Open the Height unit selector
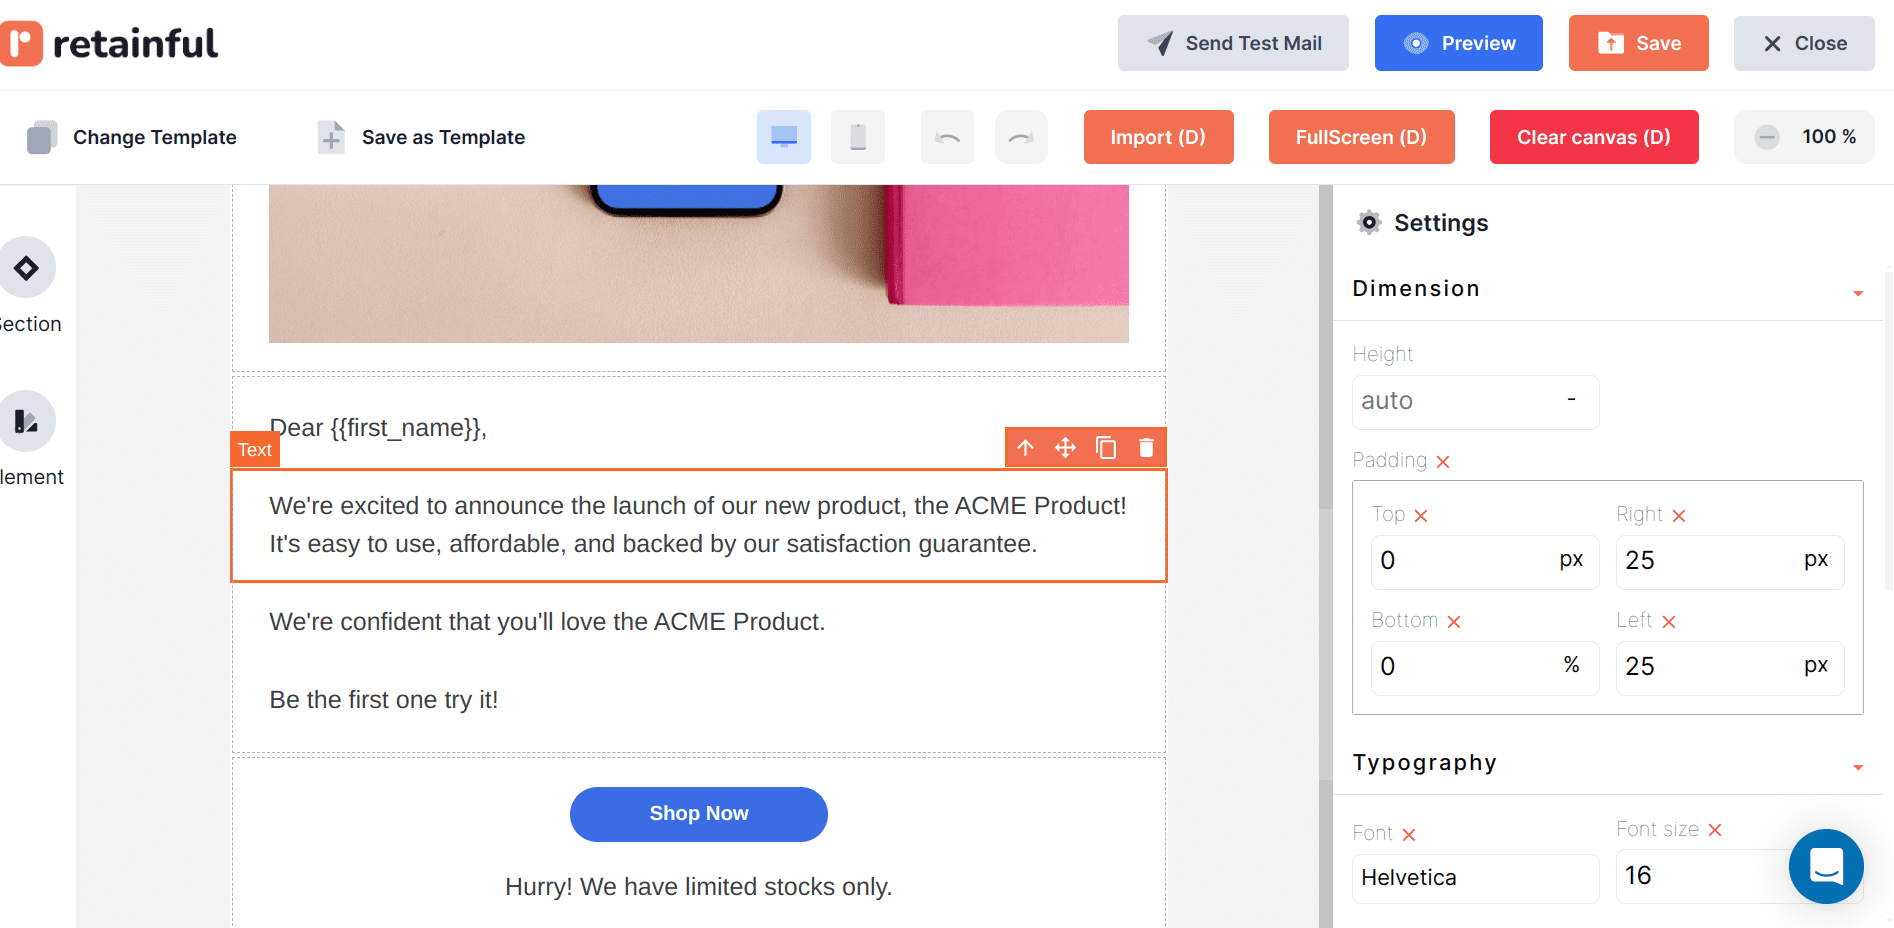The height and width of the screenshot is (928, 1894). point(1572,401)
